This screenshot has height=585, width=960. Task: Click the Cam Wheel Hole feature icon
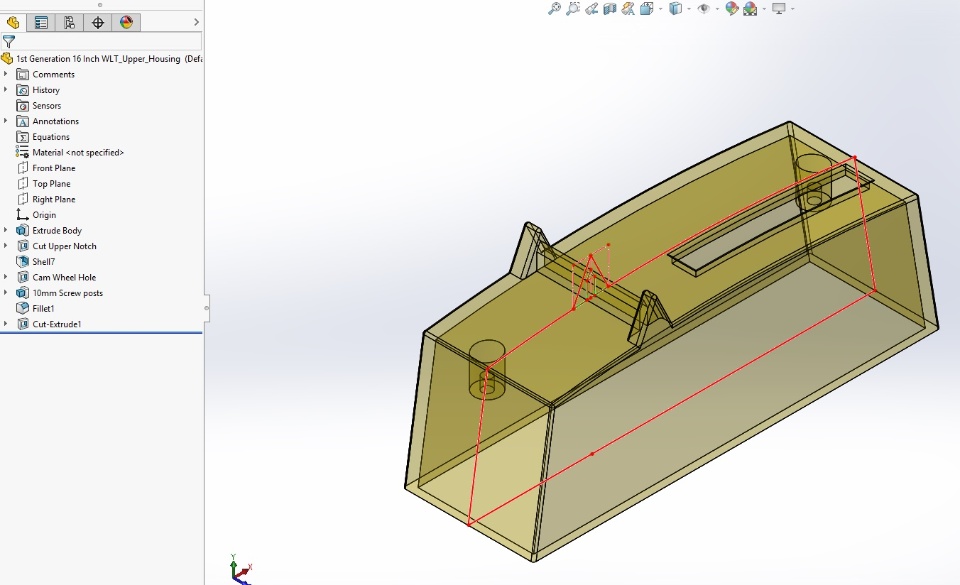[x=23, y=277]
